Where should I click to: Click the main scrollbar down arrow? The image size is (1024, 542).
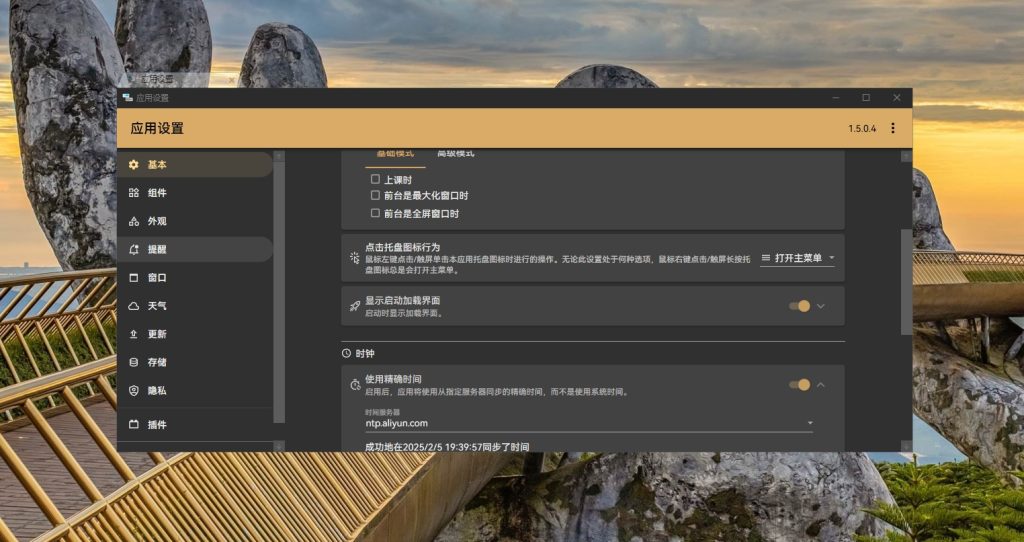click(x=906, y=446)
